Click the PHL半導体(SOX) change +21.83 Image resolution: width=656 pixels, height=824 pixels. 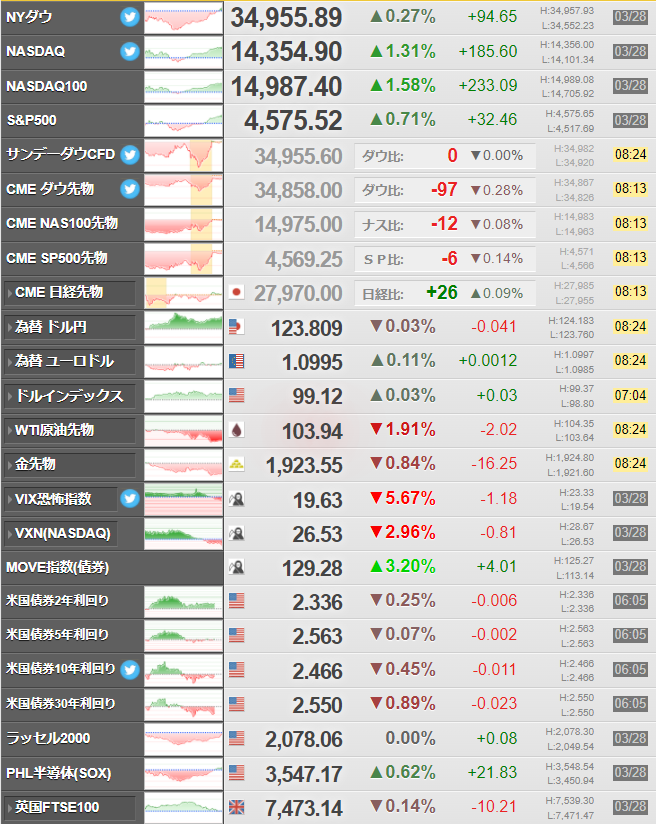pyautogui.click(x=493, y=772)
